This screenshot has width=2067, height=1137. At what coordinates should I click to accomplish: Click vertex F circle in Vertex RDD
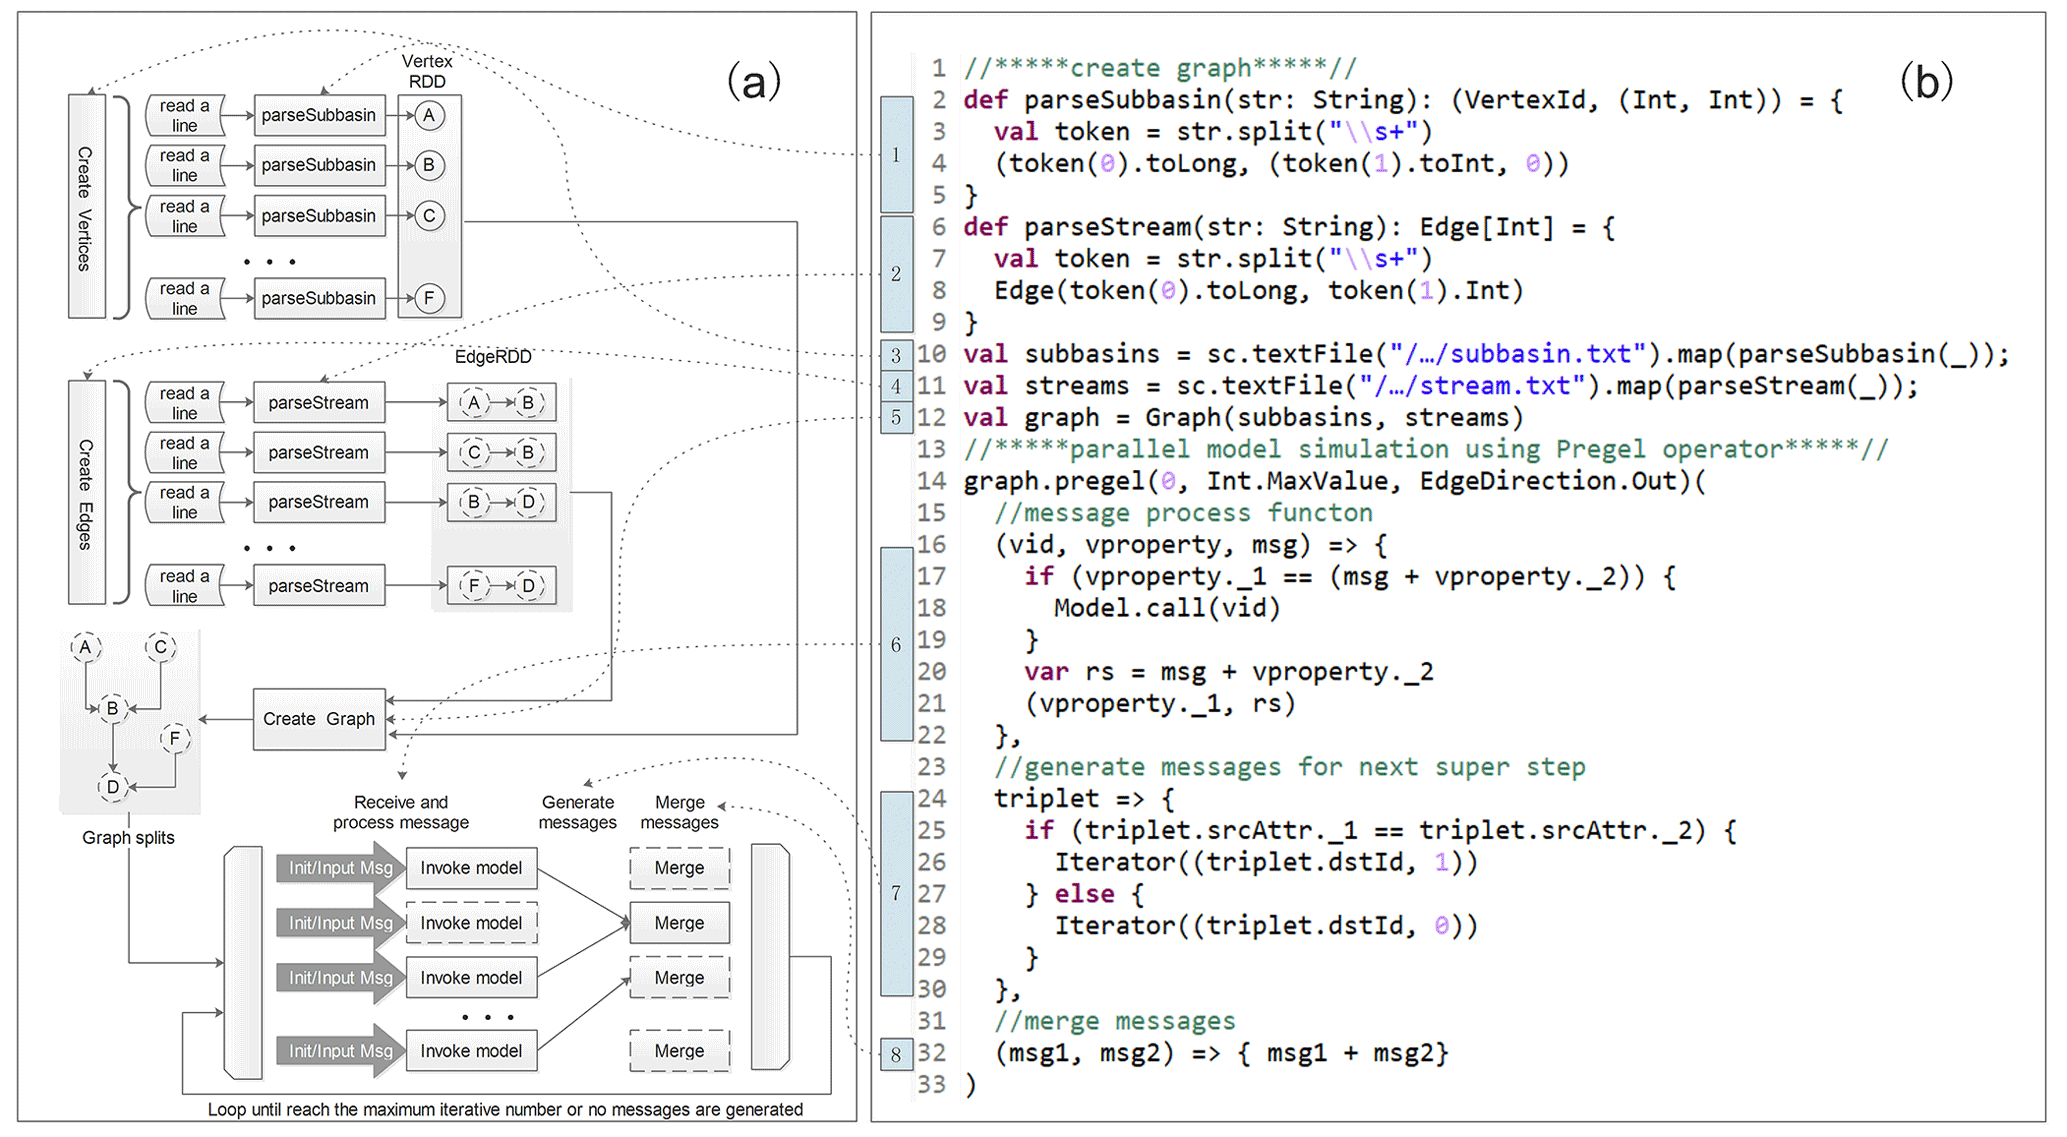[x=429, y=298]
